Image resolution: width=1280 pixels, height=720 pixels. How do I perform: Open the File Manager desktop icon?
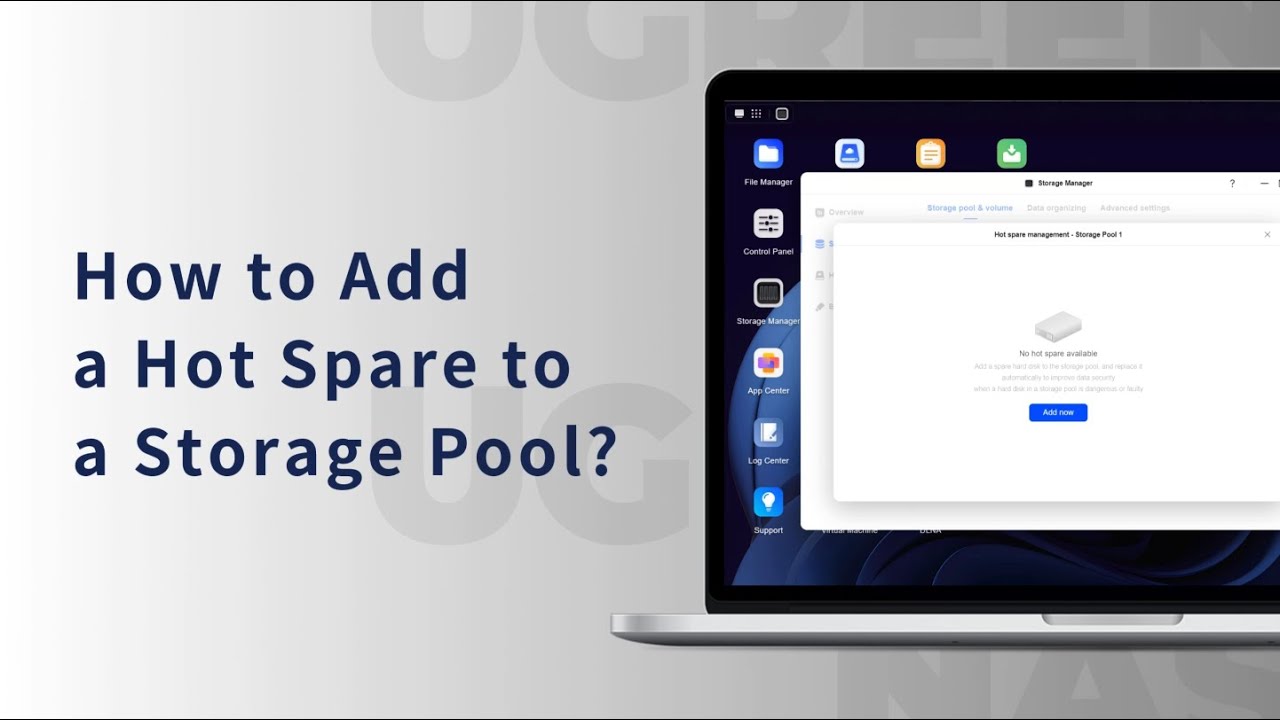(768, 154)
